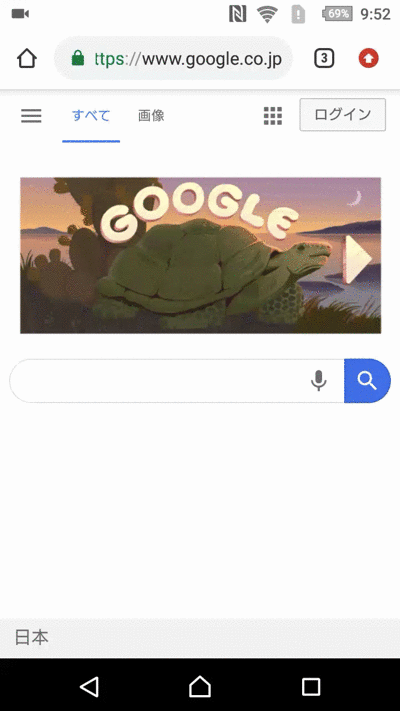Screen dimensions: 400x711
Task: View site security via green padlock
Action: (x=78, y=58)
